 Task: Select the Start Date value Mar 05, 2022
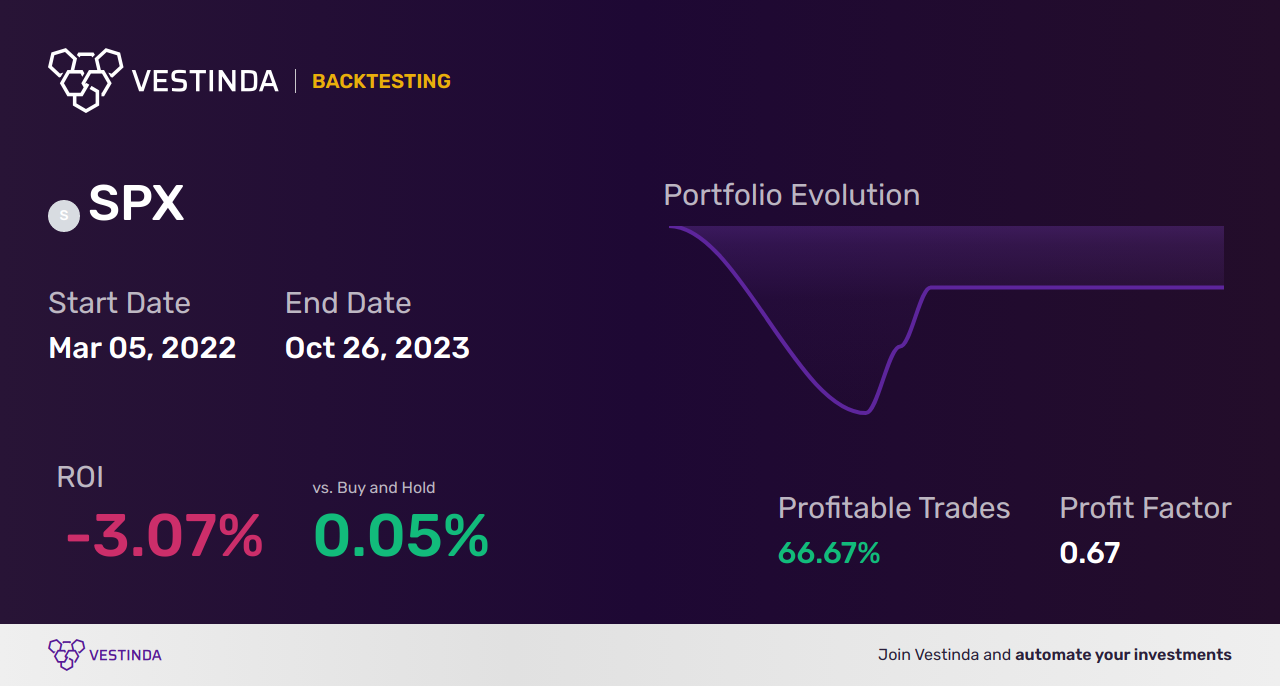142,348
